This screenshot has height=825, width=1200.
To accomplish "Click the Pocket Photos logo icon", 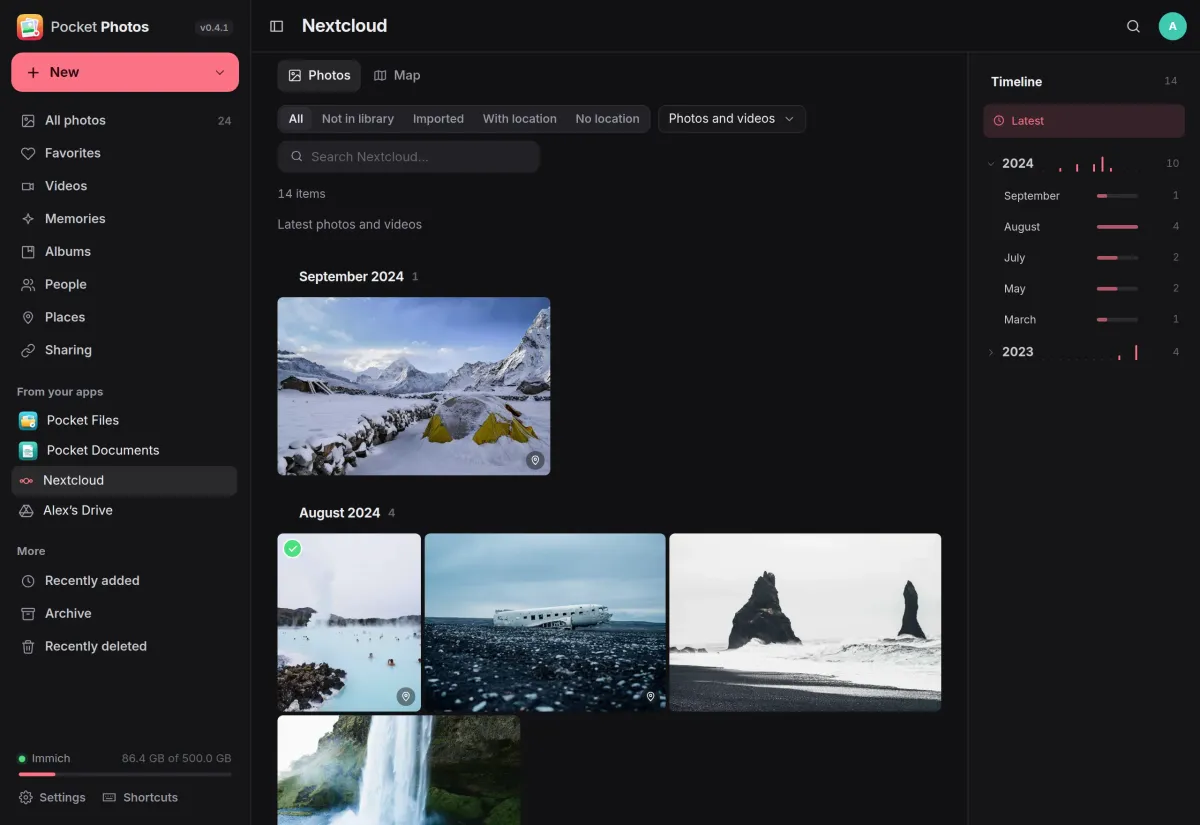I will tap(30, 27).
